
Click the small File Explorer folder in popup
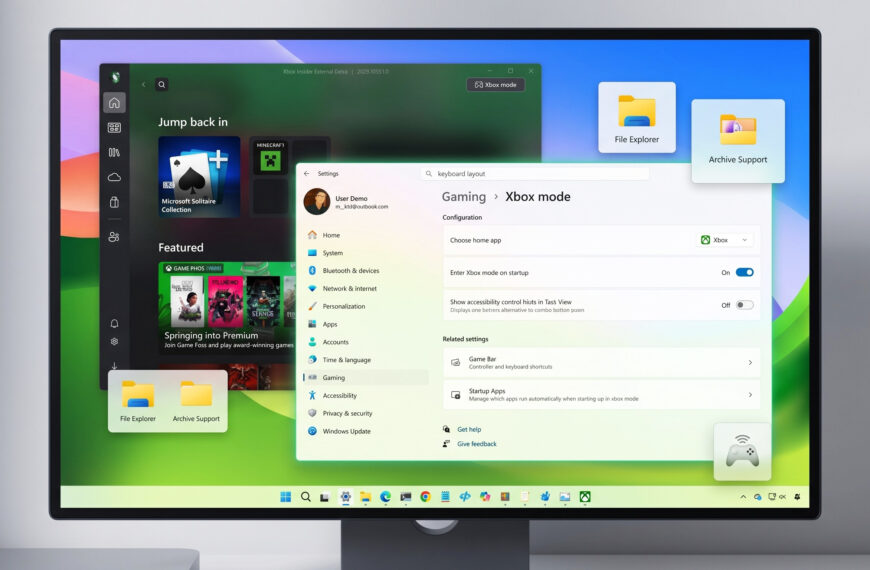pyautogui.click(x=138, y=401)
